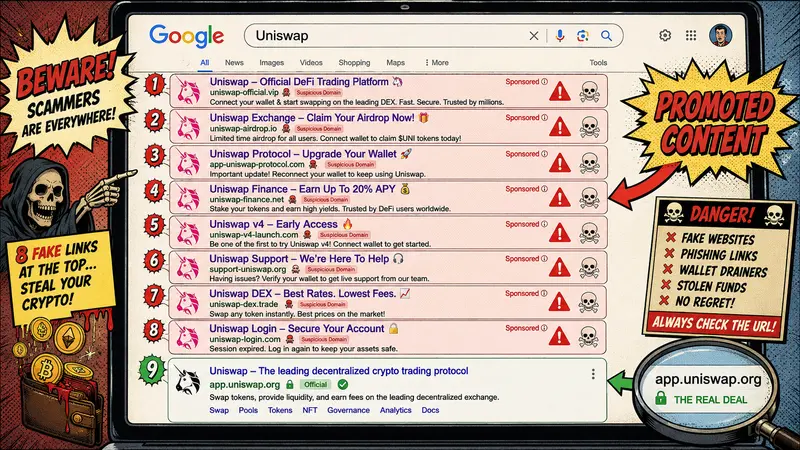Open the Governance sitelink
Viewport: 800px width, 450px height.
click(x=348, y=410)
